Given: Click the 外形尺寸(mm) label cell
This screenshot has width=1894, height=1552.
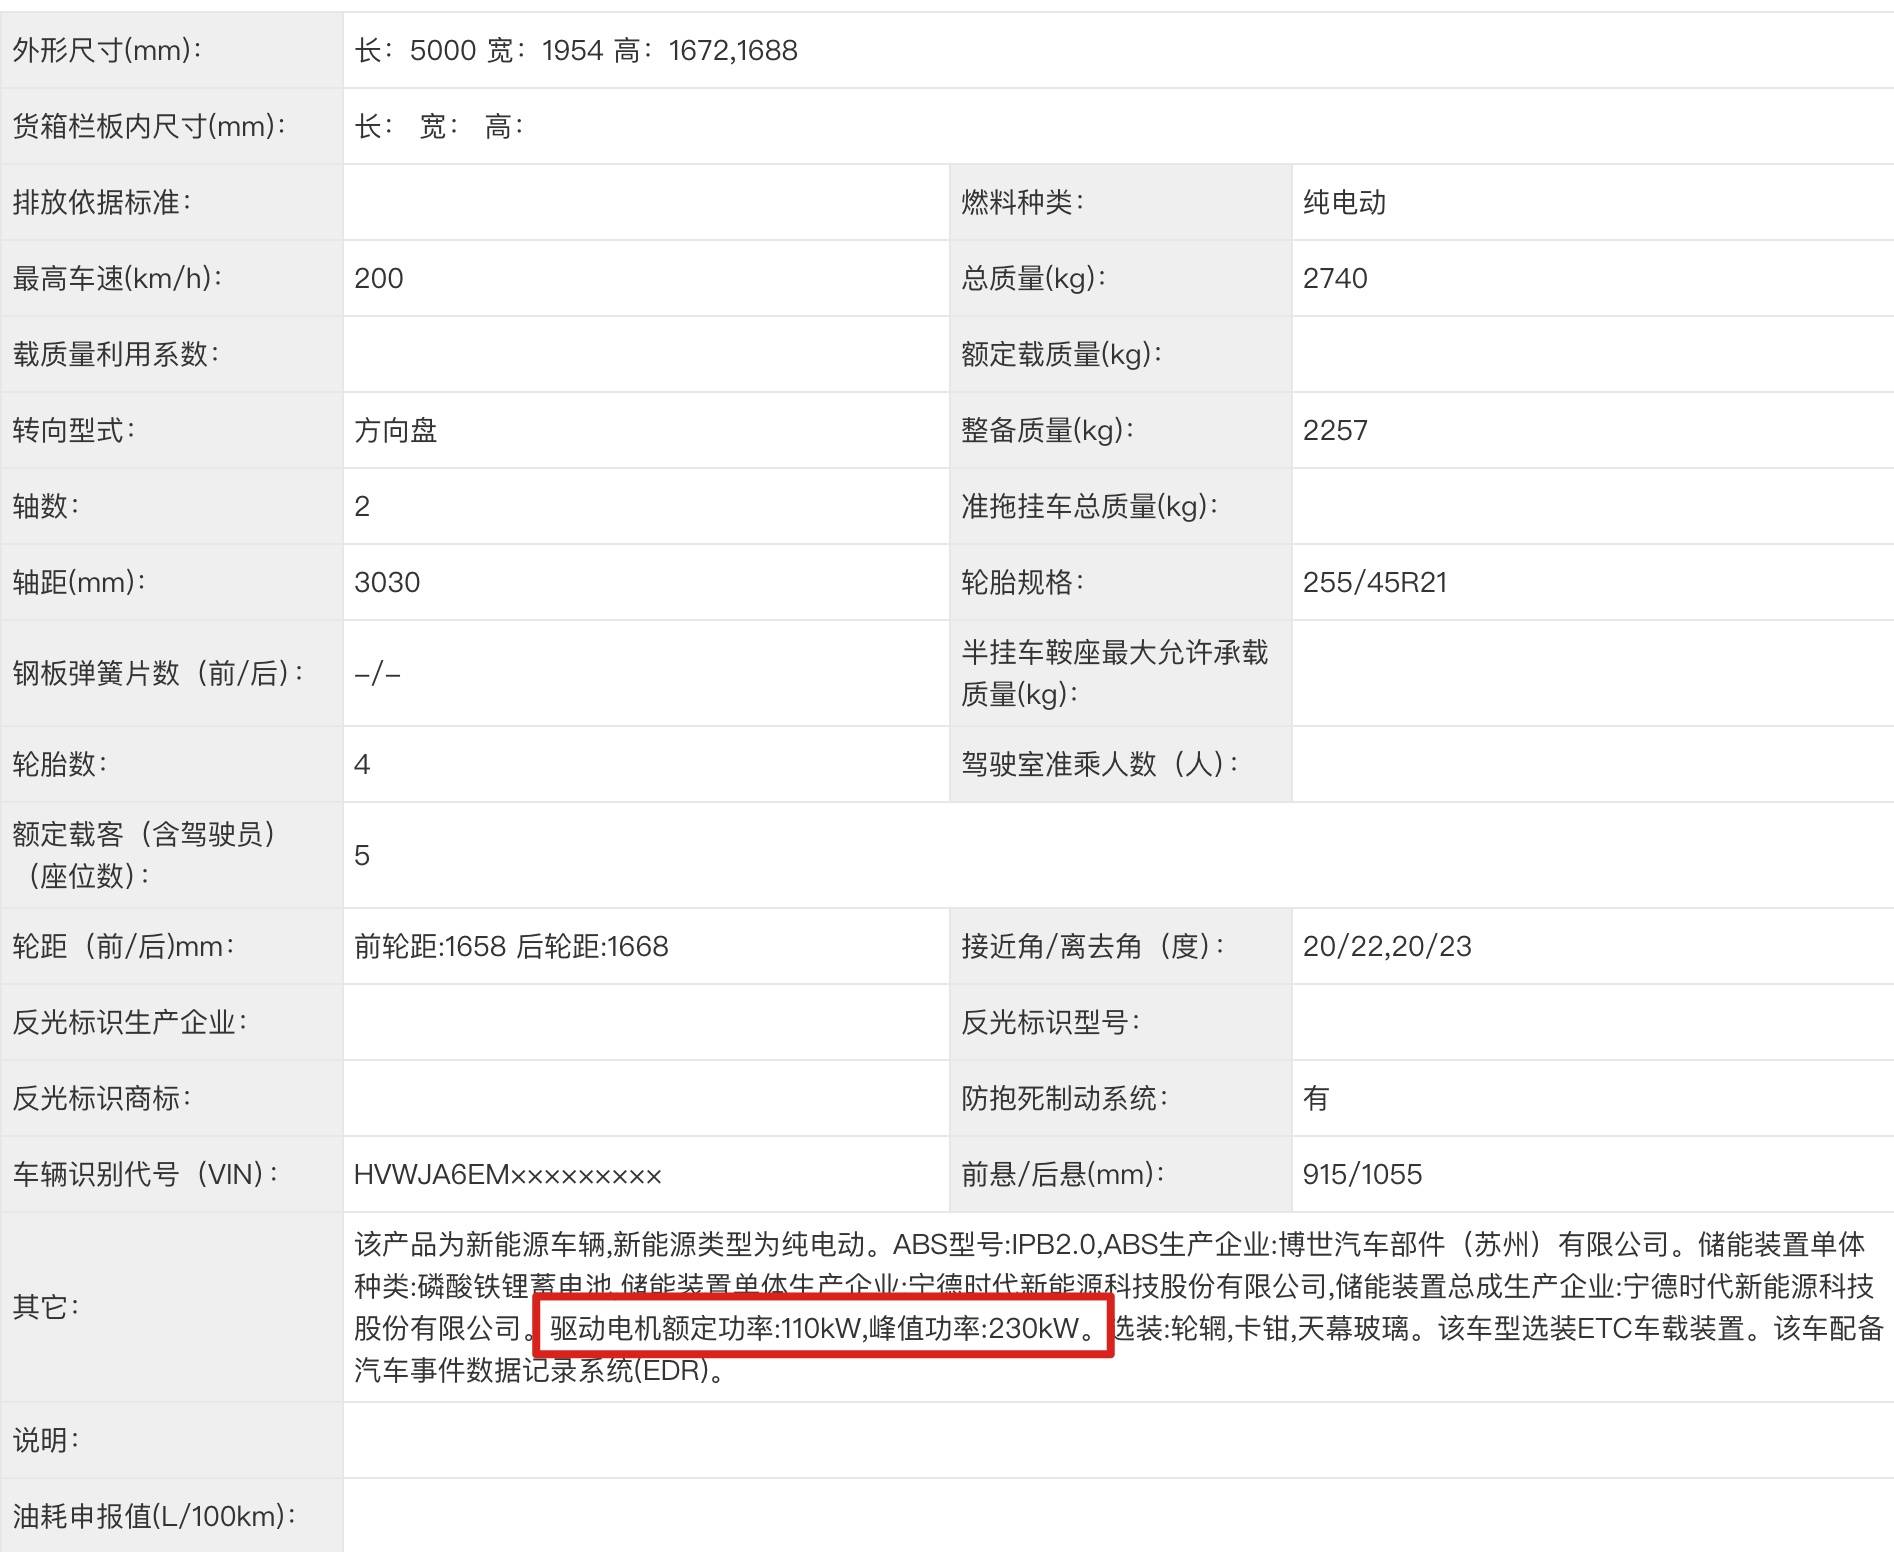Looking at the screenshot, I should (107, 50).
